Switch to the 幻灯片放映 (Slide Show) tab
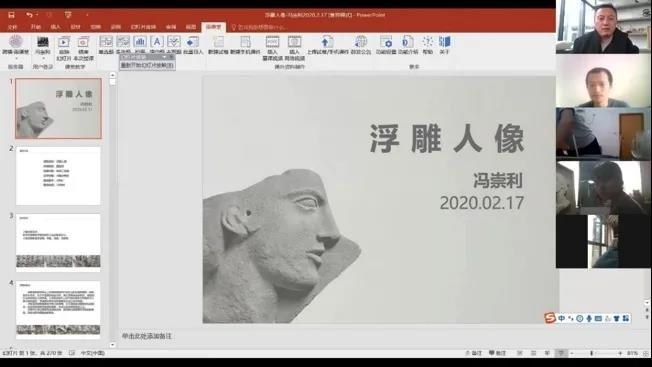652x367 pixels. [x=143, y=27]
